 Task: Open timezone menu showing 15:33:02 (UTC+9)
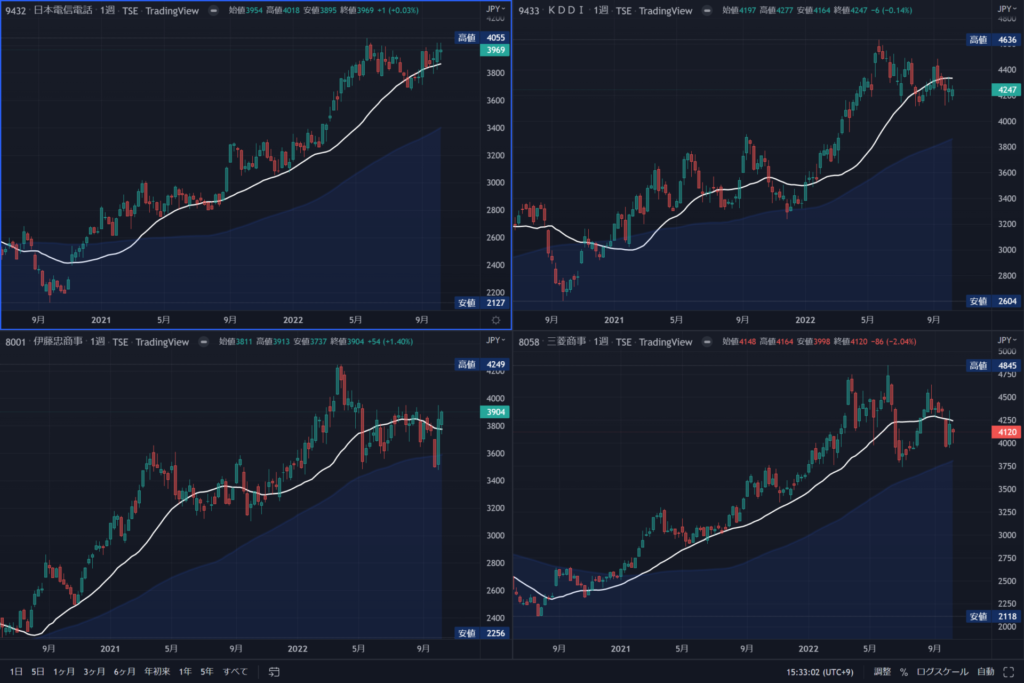pos(820,672)
